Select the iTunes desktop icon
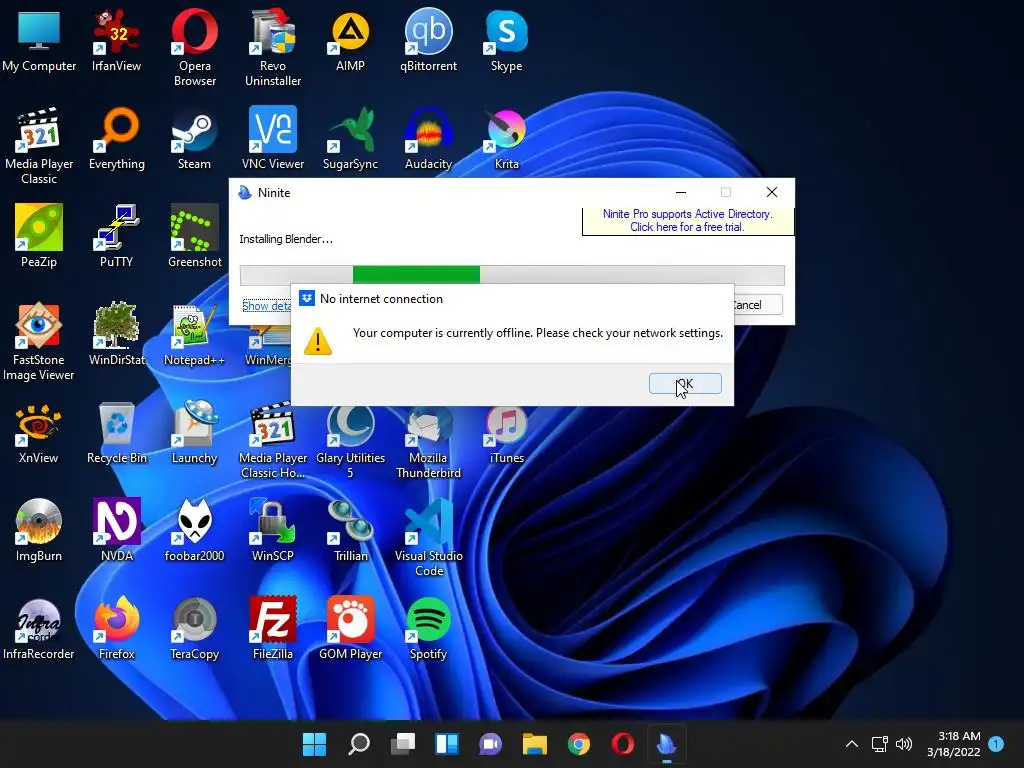 coord(507,436)
